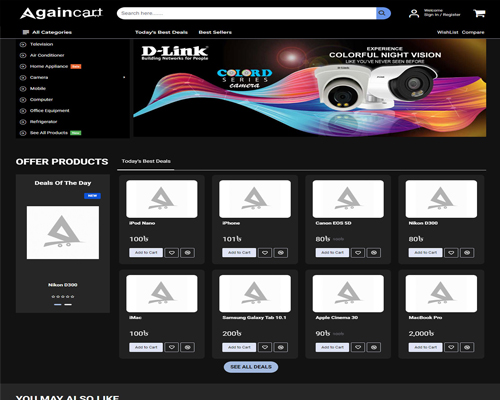Select Computer category
Screen dimensions: 500x400
click(x=41, y=100)
